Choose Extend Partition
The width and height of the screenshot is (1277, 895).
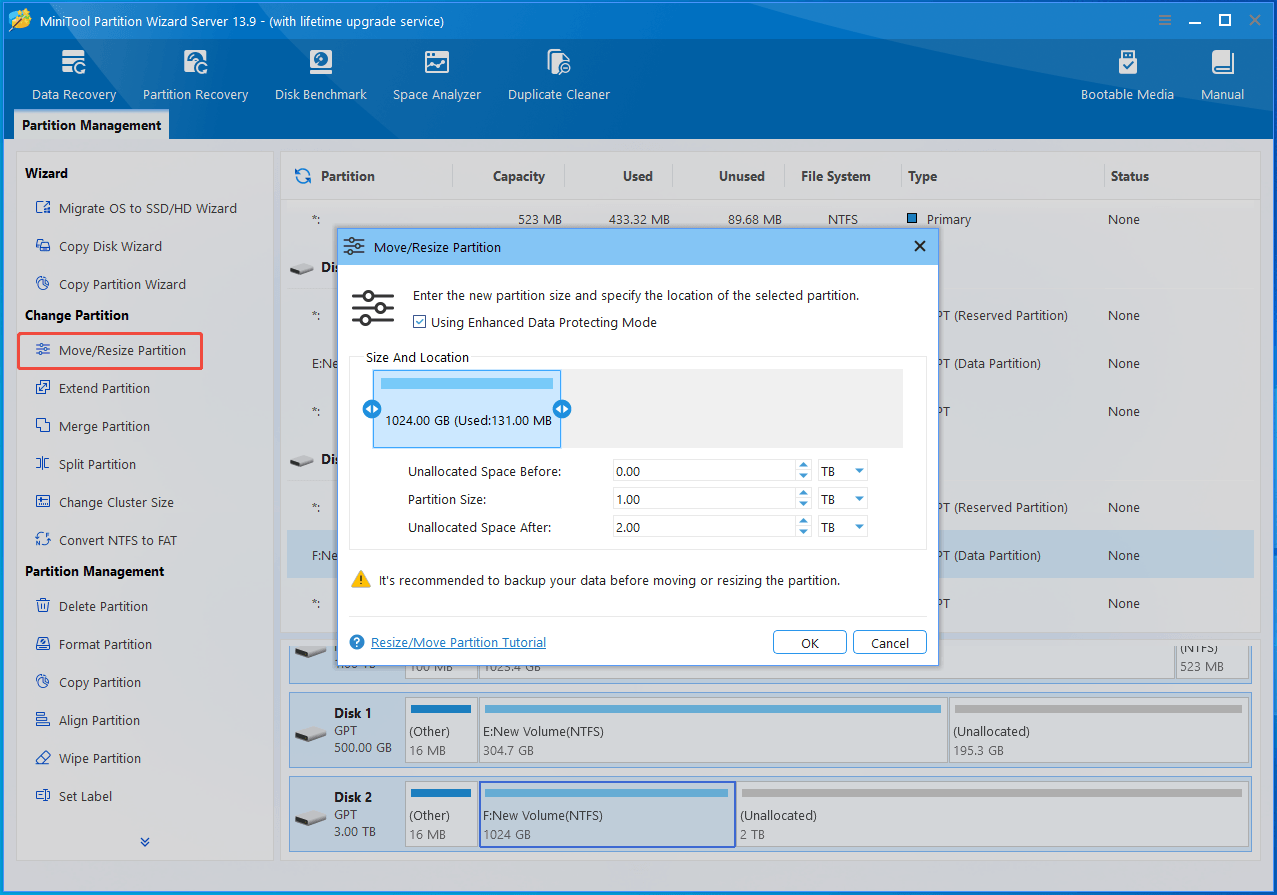pos(92,388)
